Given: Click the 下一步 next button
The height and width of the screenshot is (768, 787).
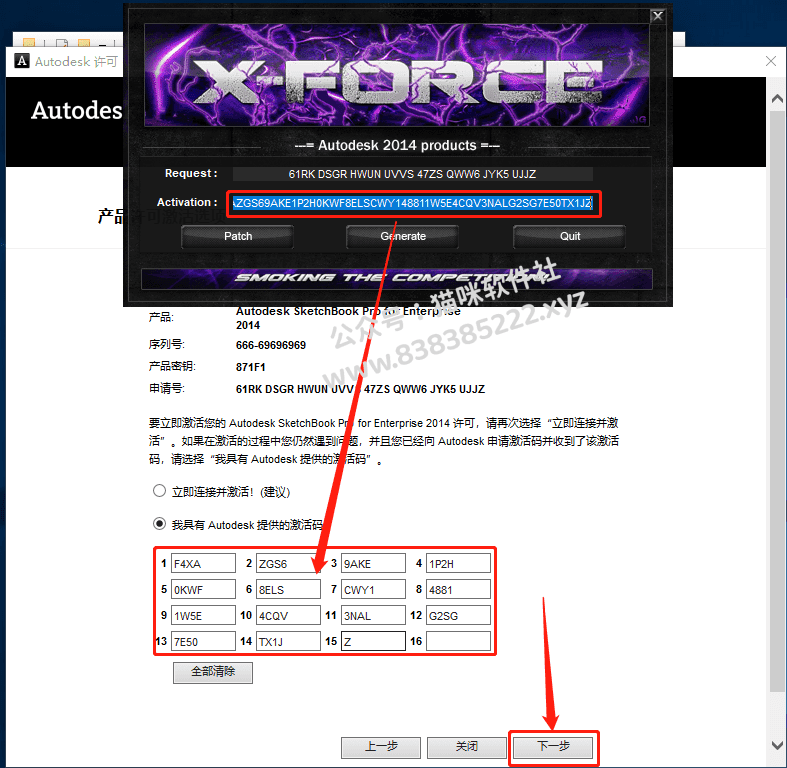Looking at the screenshot, I should [553, 747].
